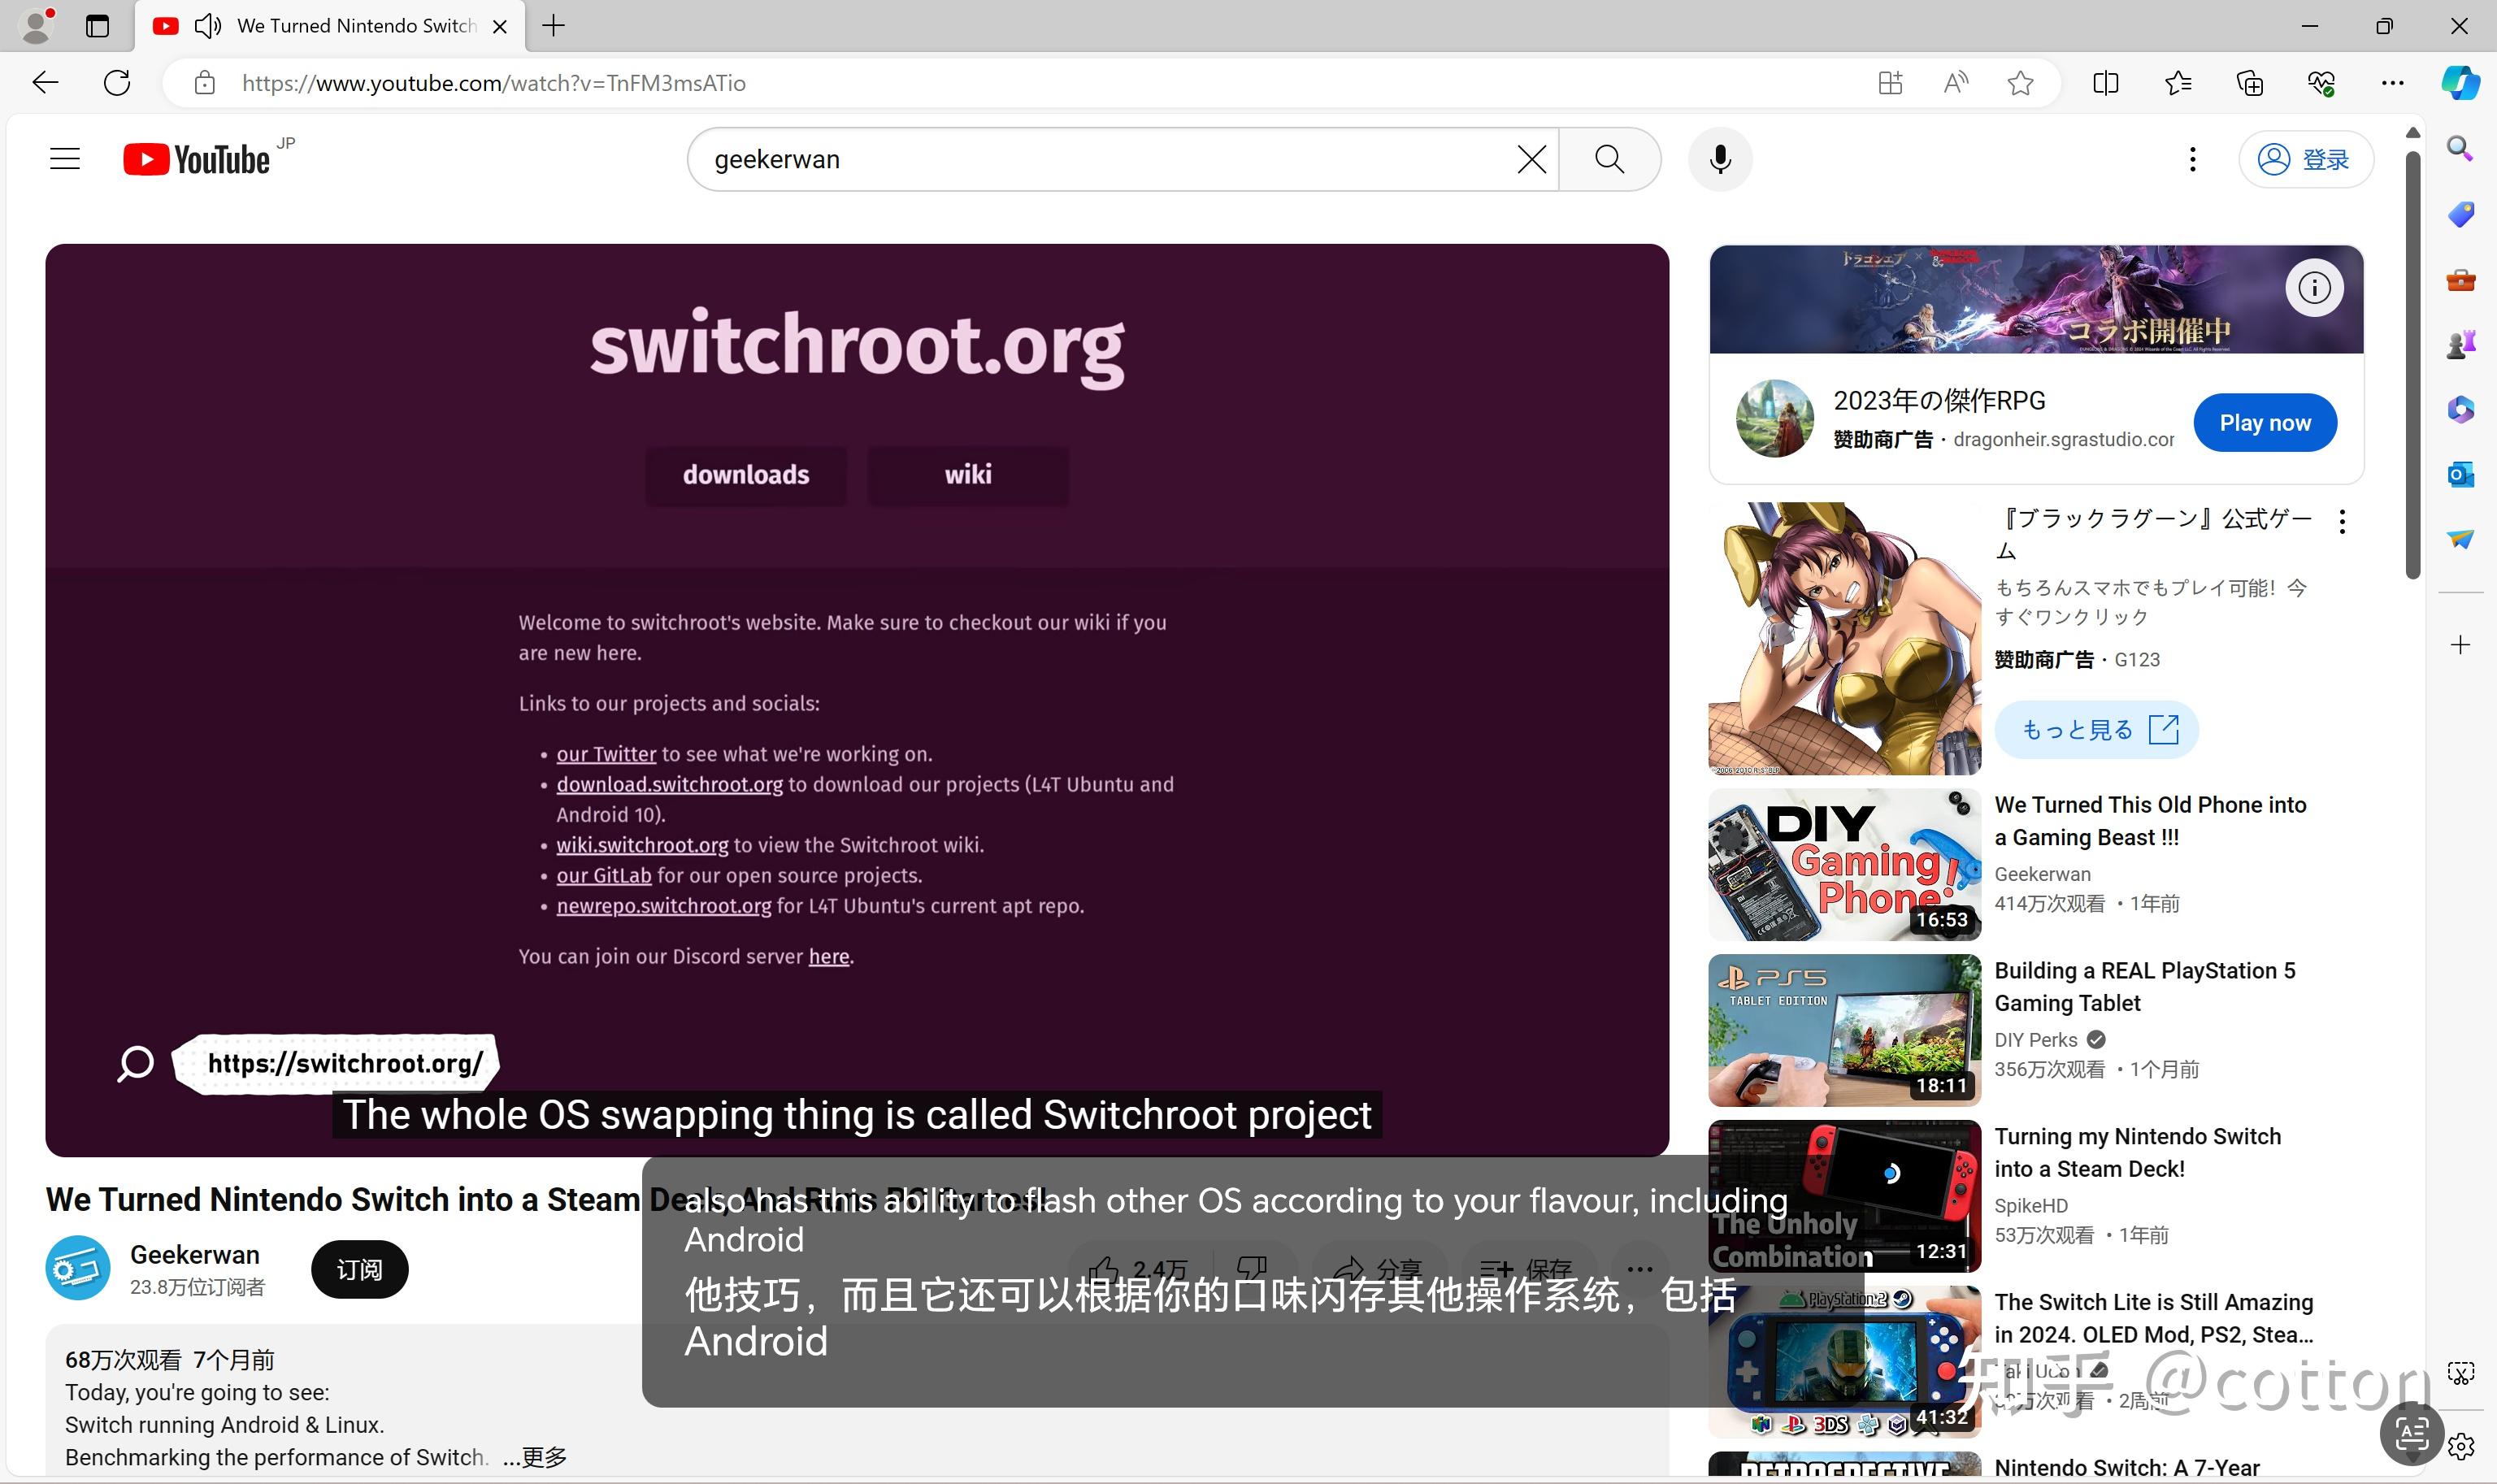The image size is (2497, 1484).
Task: Click Play now on the RPG ad
Action: pos(2265,423)
